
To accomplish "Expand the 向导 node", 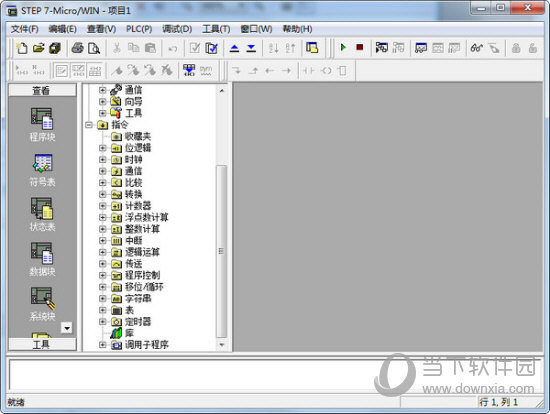I will click(x=102, y=102).
